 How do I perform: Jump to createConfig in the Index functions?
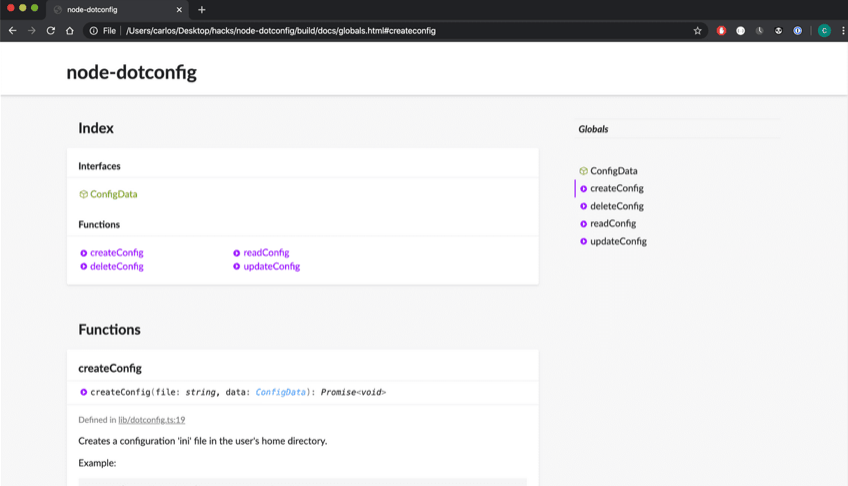point(116,253)
